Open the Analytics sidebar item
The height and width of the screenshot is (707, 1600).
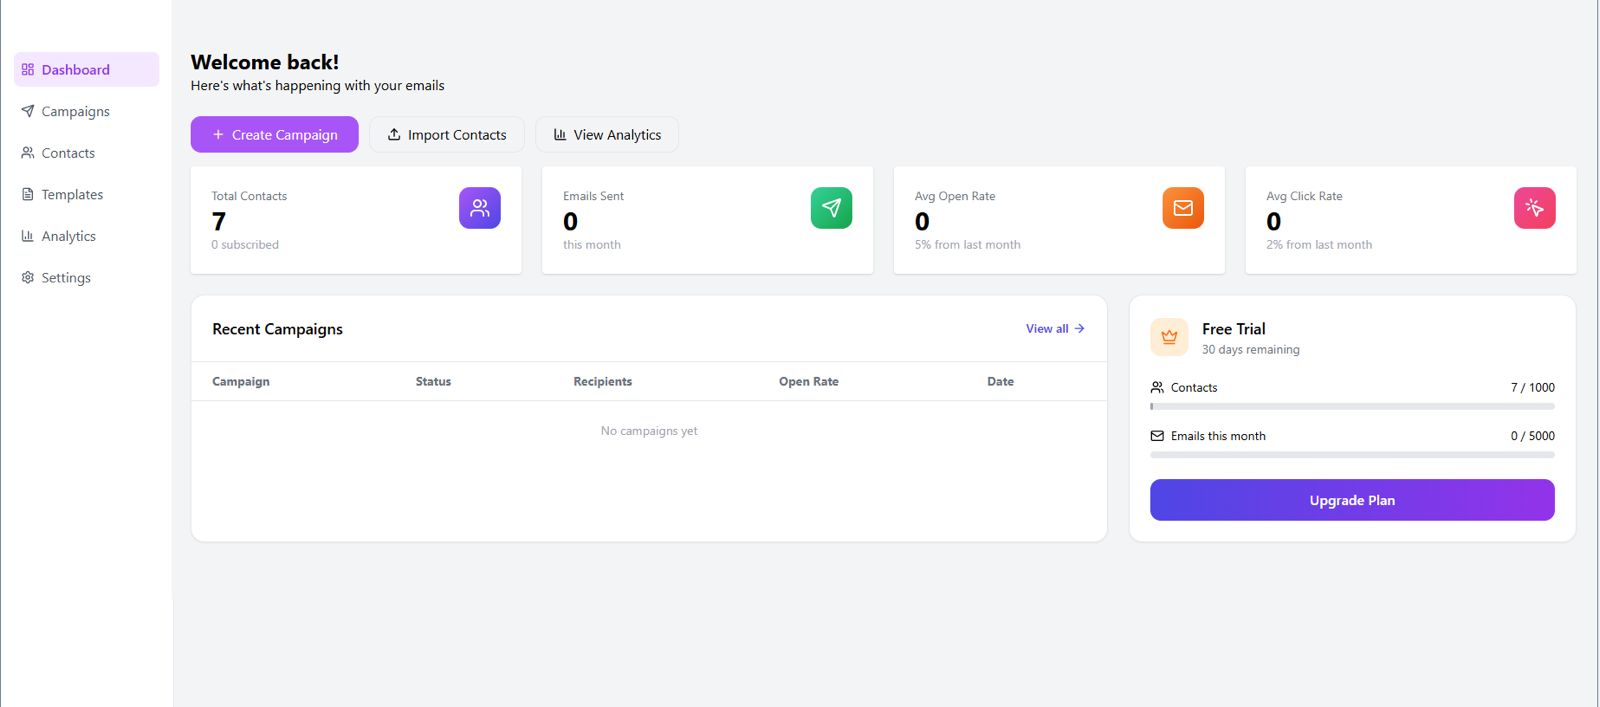pyautogui.click(x=68, y=237)
